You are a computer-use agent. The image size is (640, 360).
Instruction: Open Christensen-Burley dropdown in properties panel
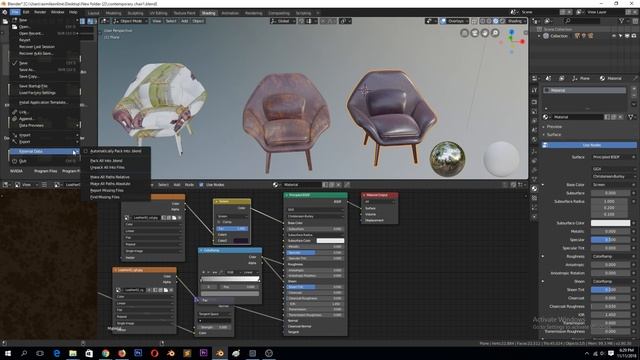[613, 176]
